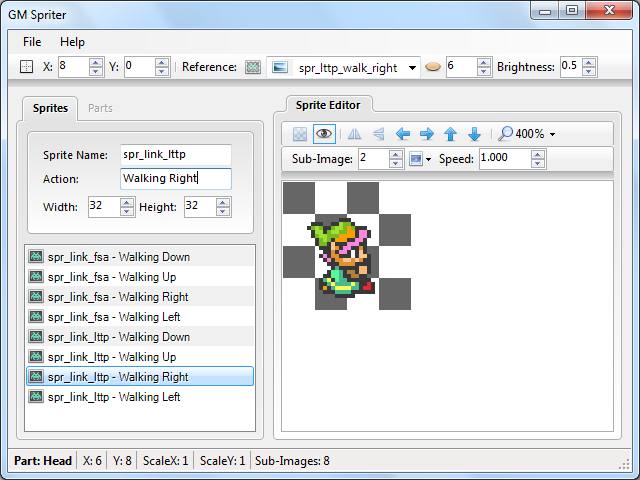The width and height of the screenshot is (640, 480).
Task: Switch to the Parts tab
Action: 100,109
